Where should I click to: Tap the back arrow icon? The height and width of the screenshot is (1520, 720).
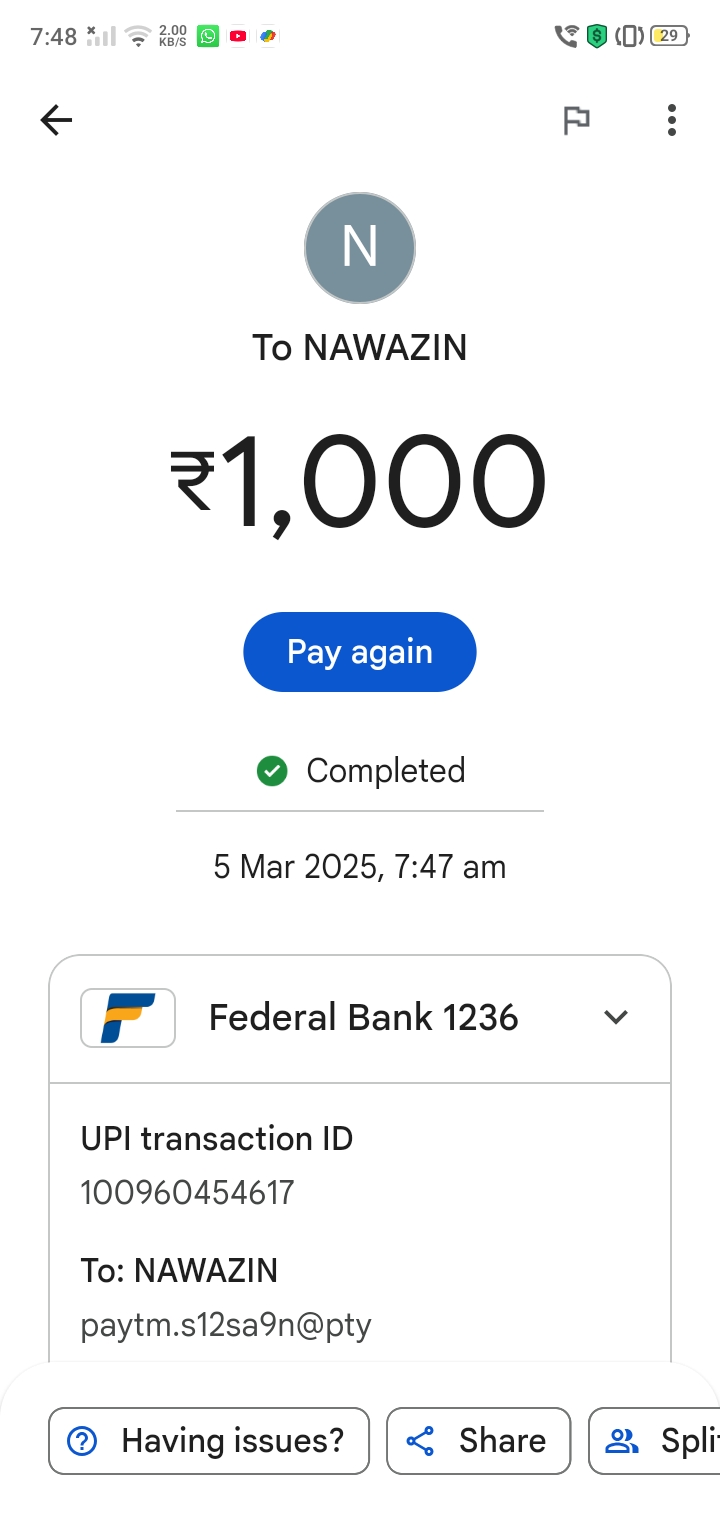(x=56, y=121)
